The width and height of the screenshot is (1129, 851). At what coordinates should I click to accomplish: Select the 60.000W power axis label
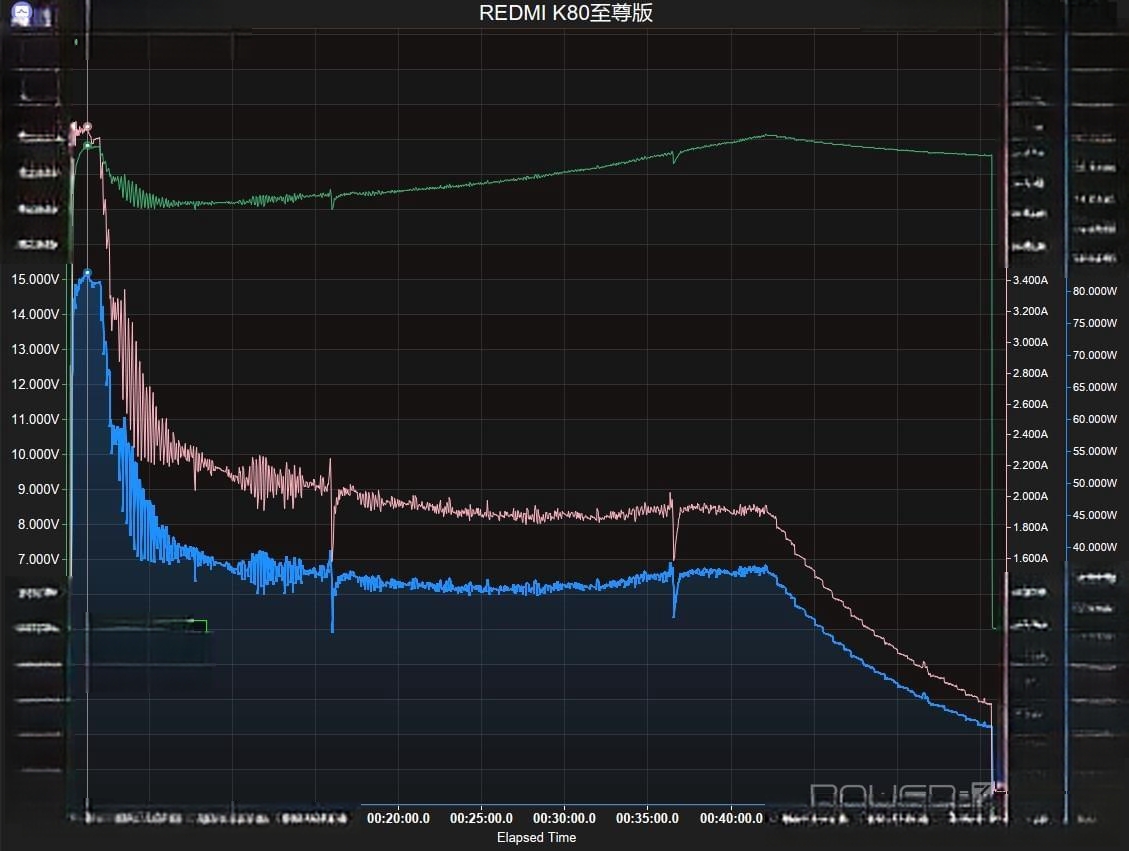tap(1095, 419)
